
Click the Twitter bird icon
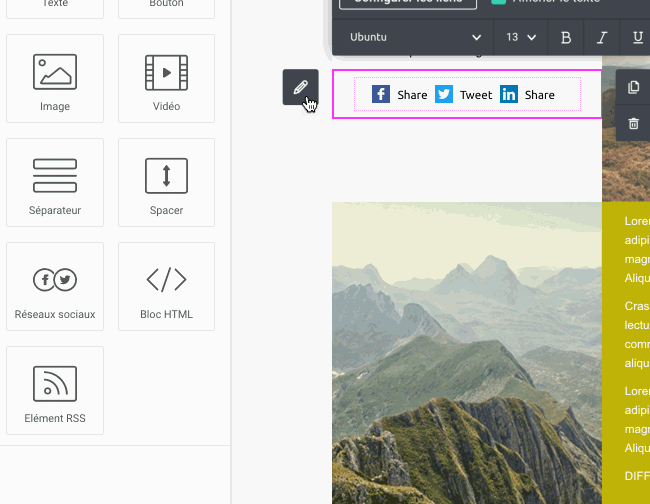pyautogui.click(x=444, y=94)
